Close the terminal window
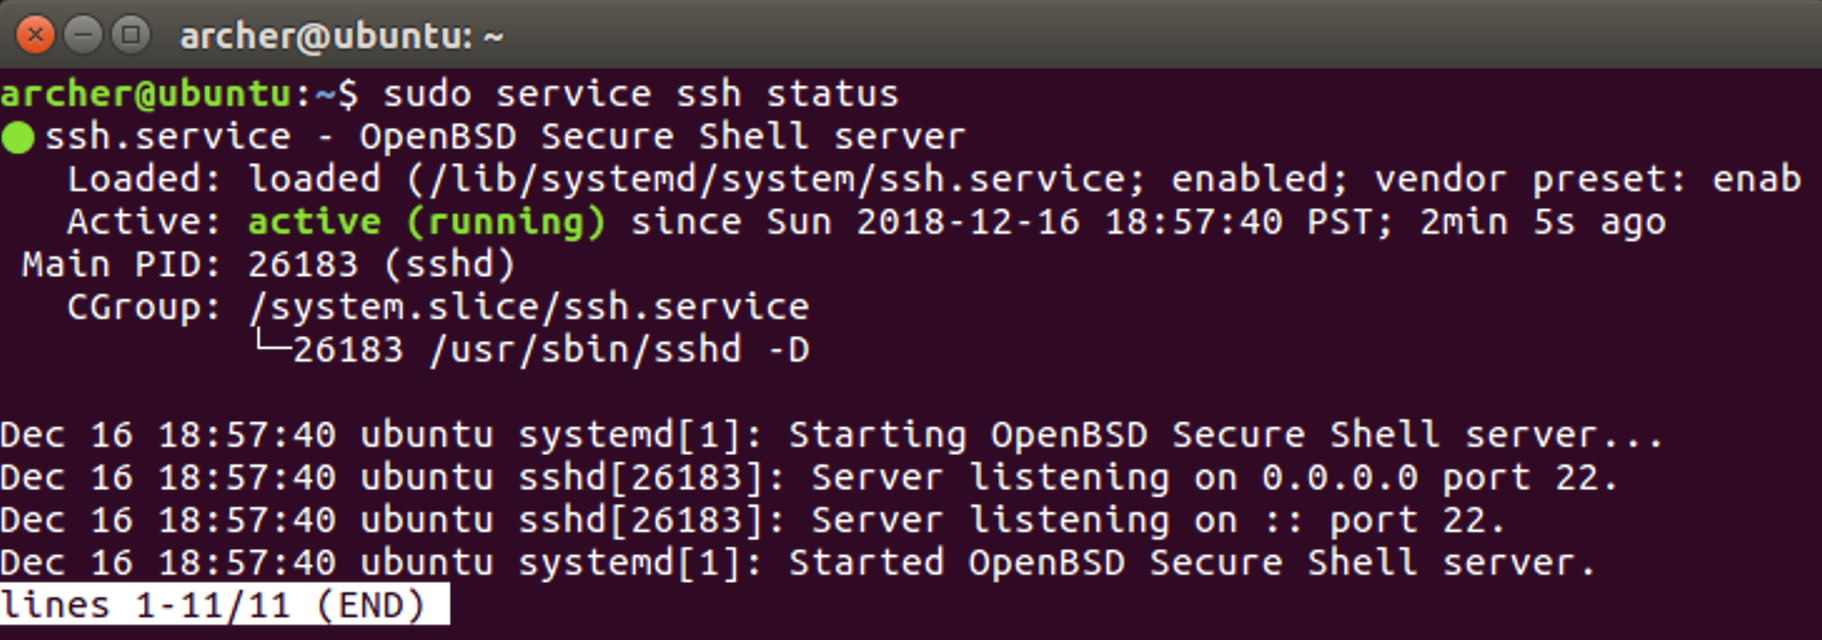 (x=35, y=36)
